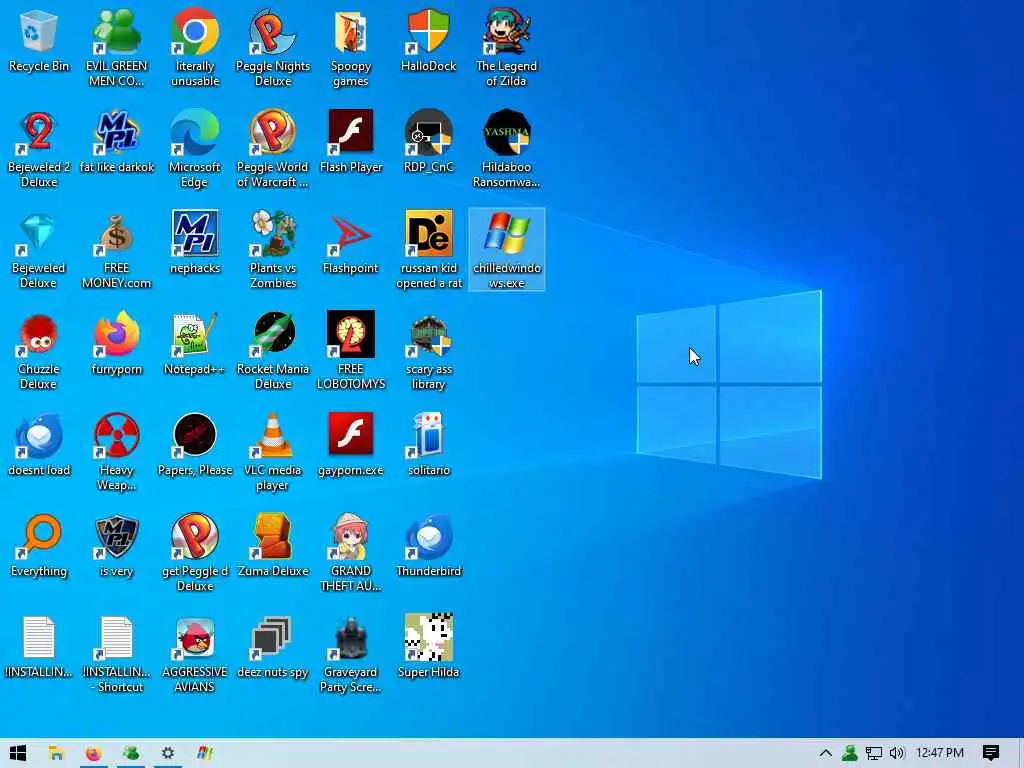Click the Peggle World of Warcraft icon
The height and width of the screenshot is (768, 1024).
[272, 148]
